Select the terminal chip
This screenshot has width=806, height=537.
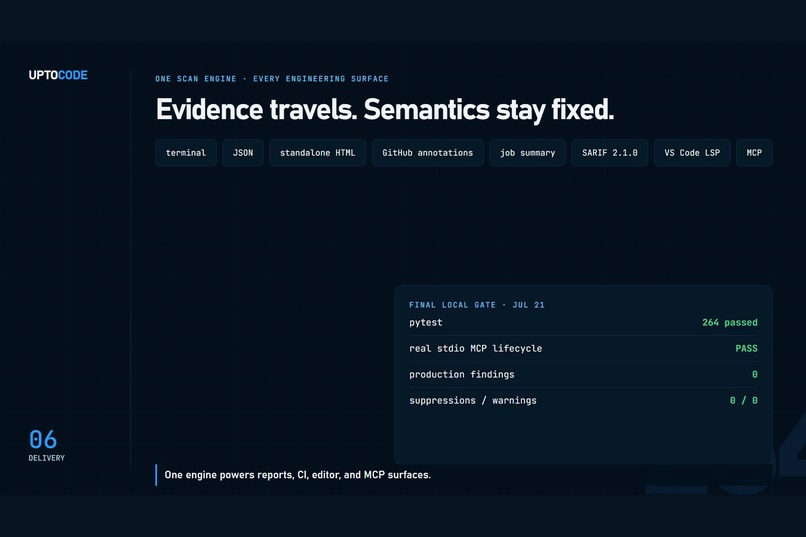point(186,153)
